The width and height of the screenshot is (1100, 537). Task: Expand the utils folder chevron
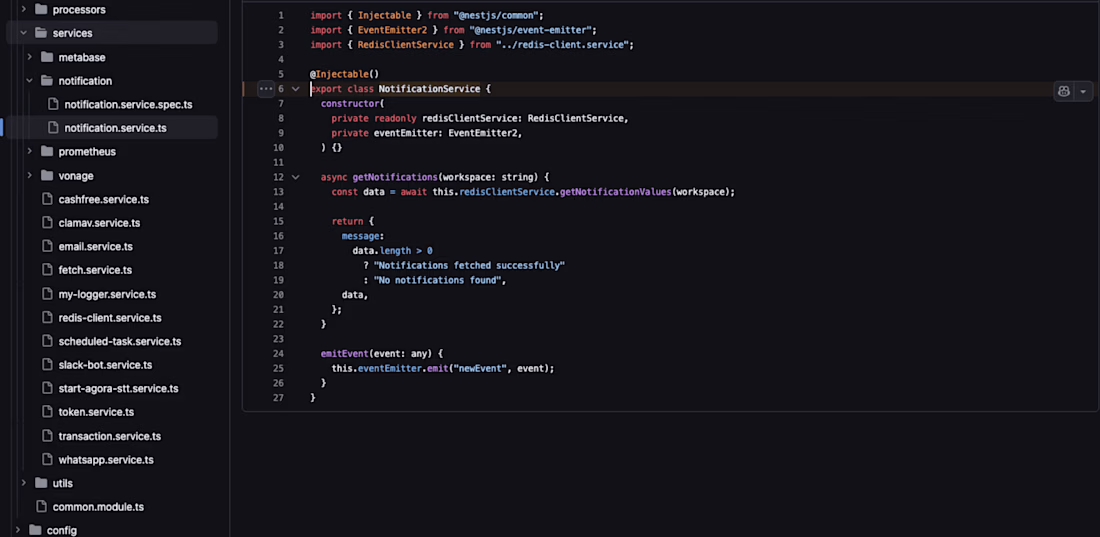[x=23, y=483]
